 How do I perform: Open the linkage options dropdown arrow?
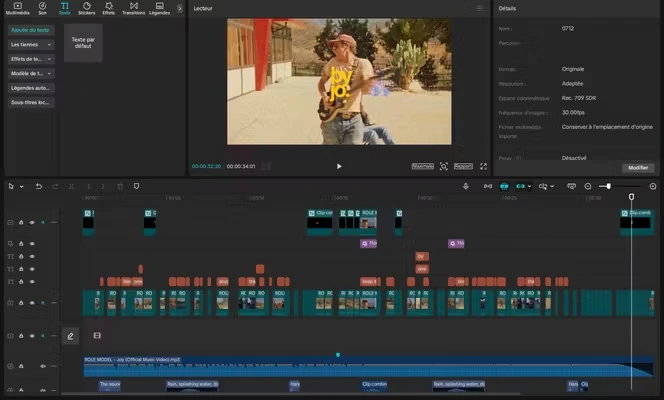(529, 187)
